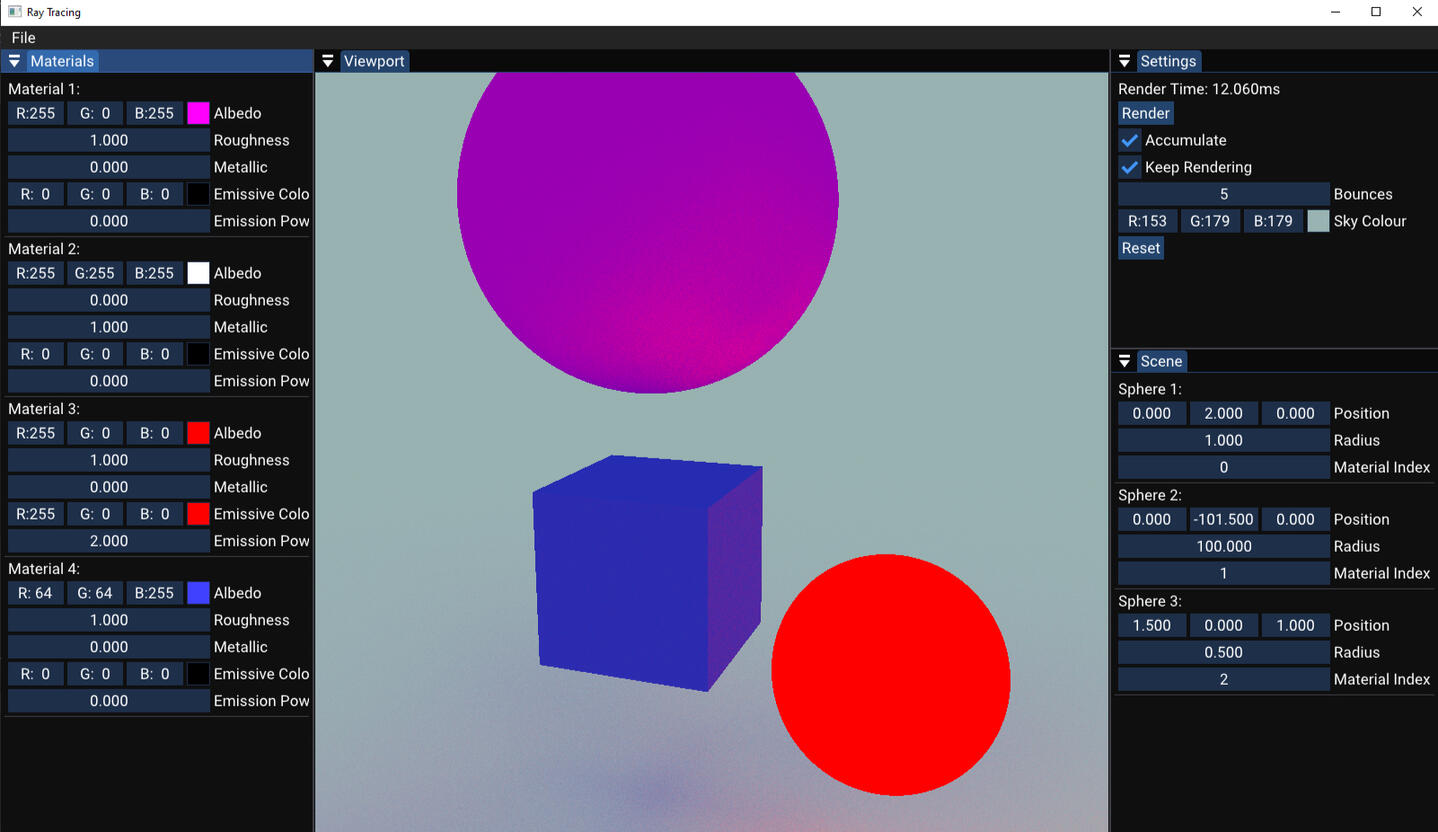Viewport: 1438px width, 832px height.
Task: Click the Ray Tracing app icon in title bar
Action: pos(14,12)
